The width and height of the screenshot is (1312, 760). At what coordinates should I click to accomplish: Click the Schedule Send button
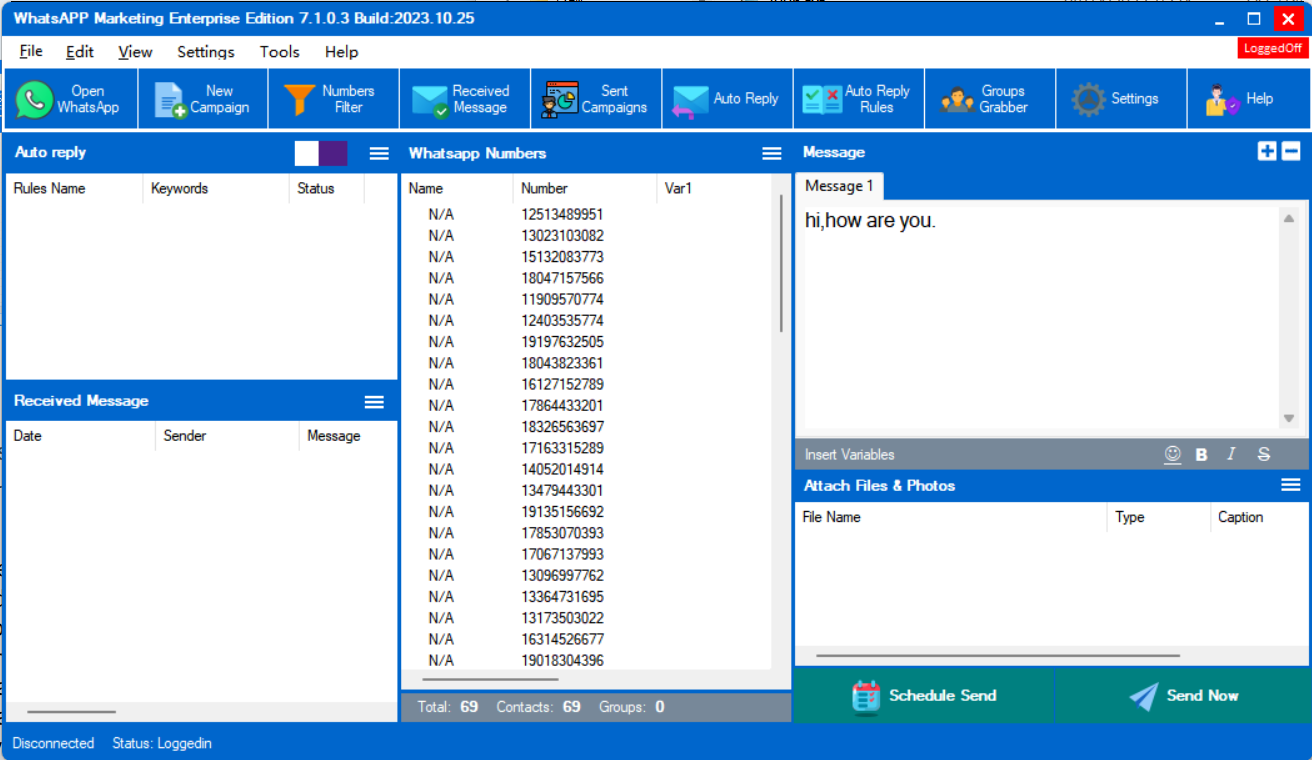pyautogui.click(x=923, y=696)
